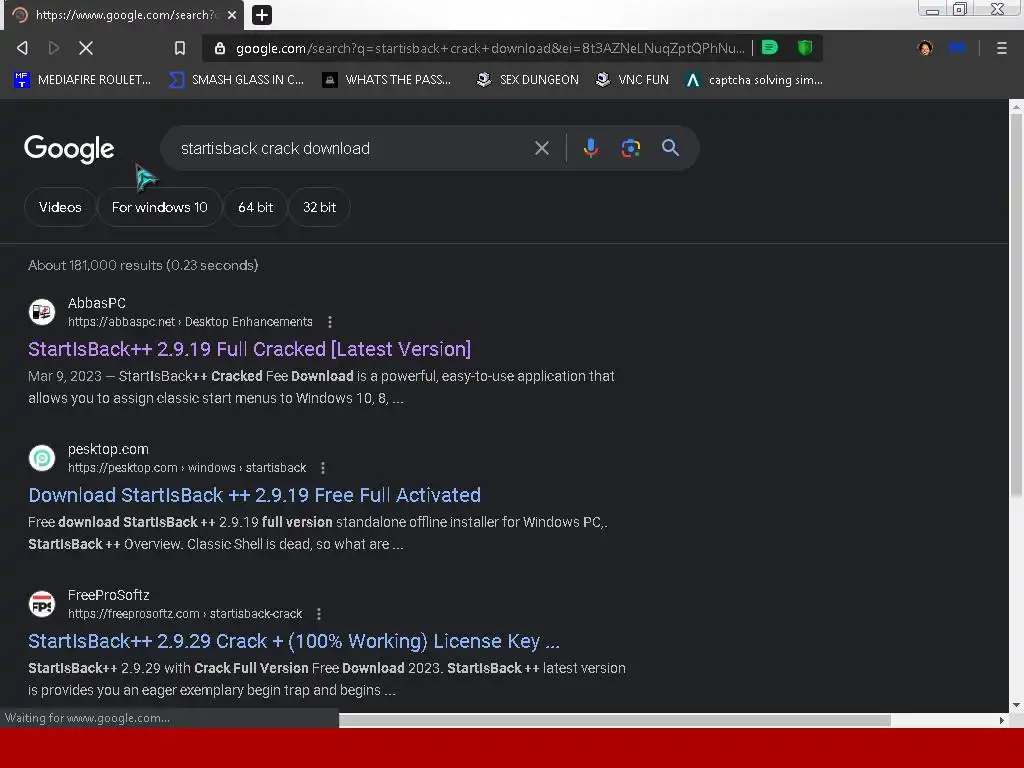
Task: Clear the search query with the X icon
Action: pyautogui.click(x=541, y=148)
